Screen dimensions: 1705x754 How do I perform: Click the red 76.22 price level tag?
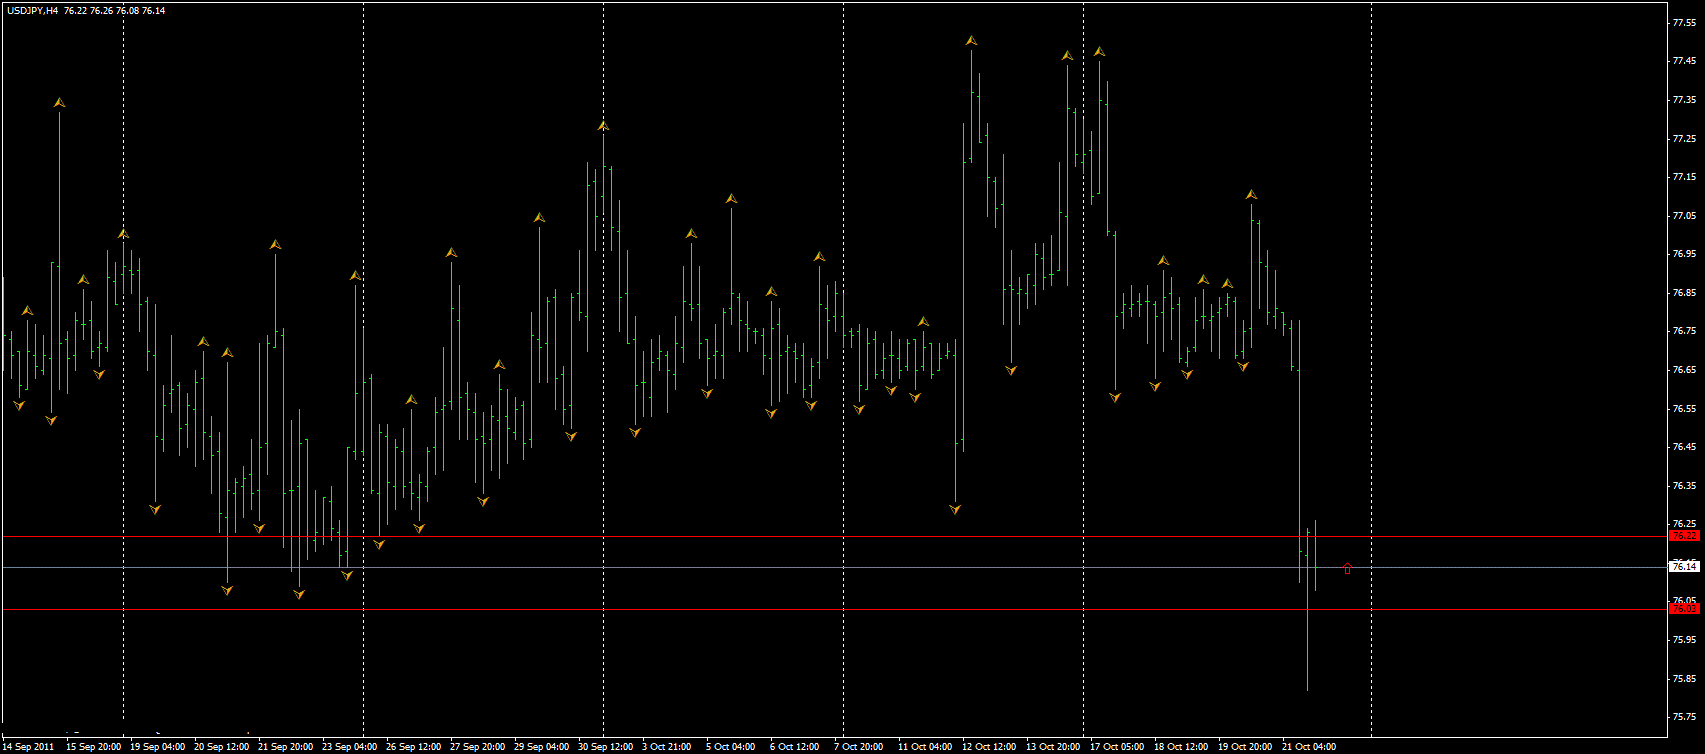click(x=1684, y=536)
